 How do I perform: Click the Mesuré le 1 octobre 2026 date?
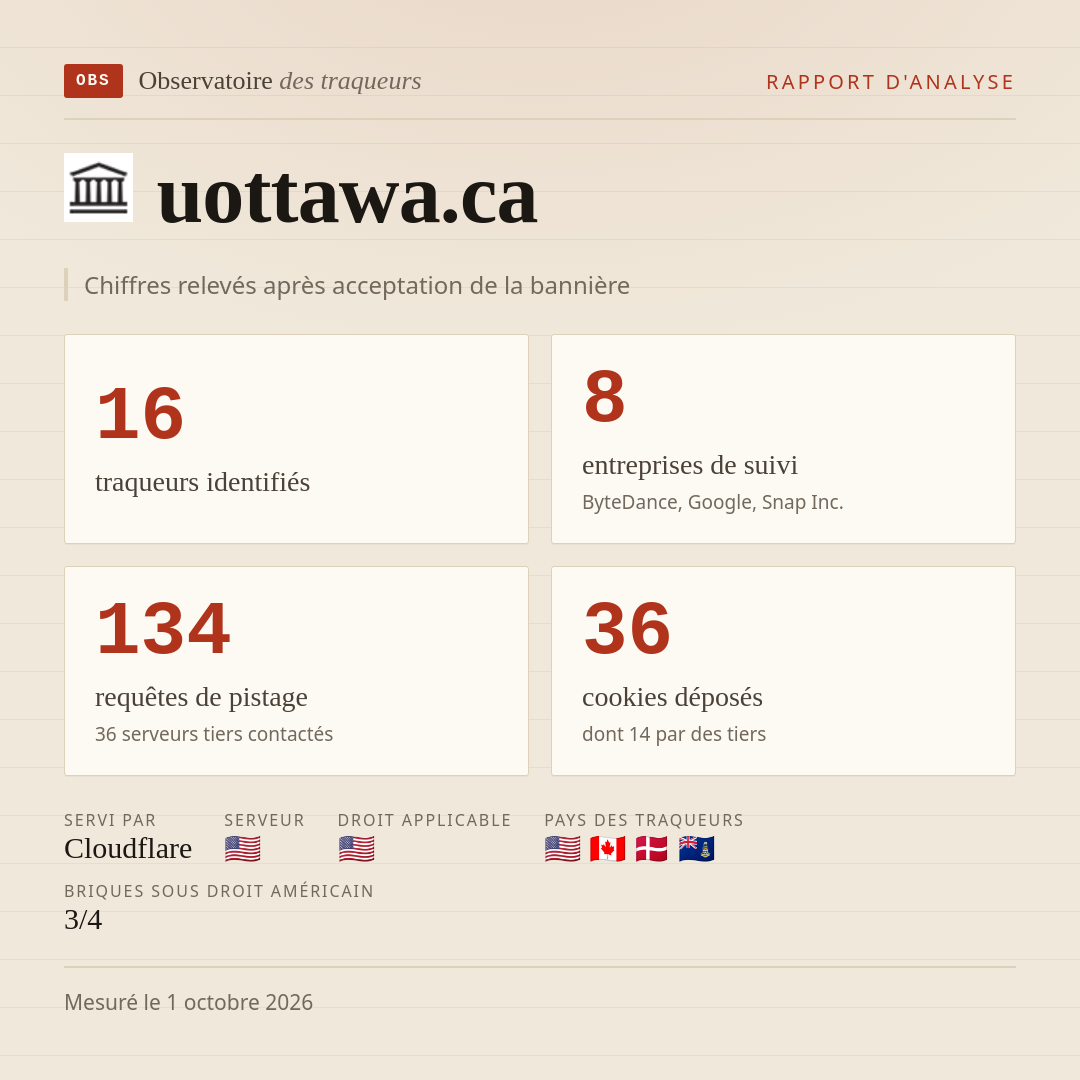click(189, 1002)
